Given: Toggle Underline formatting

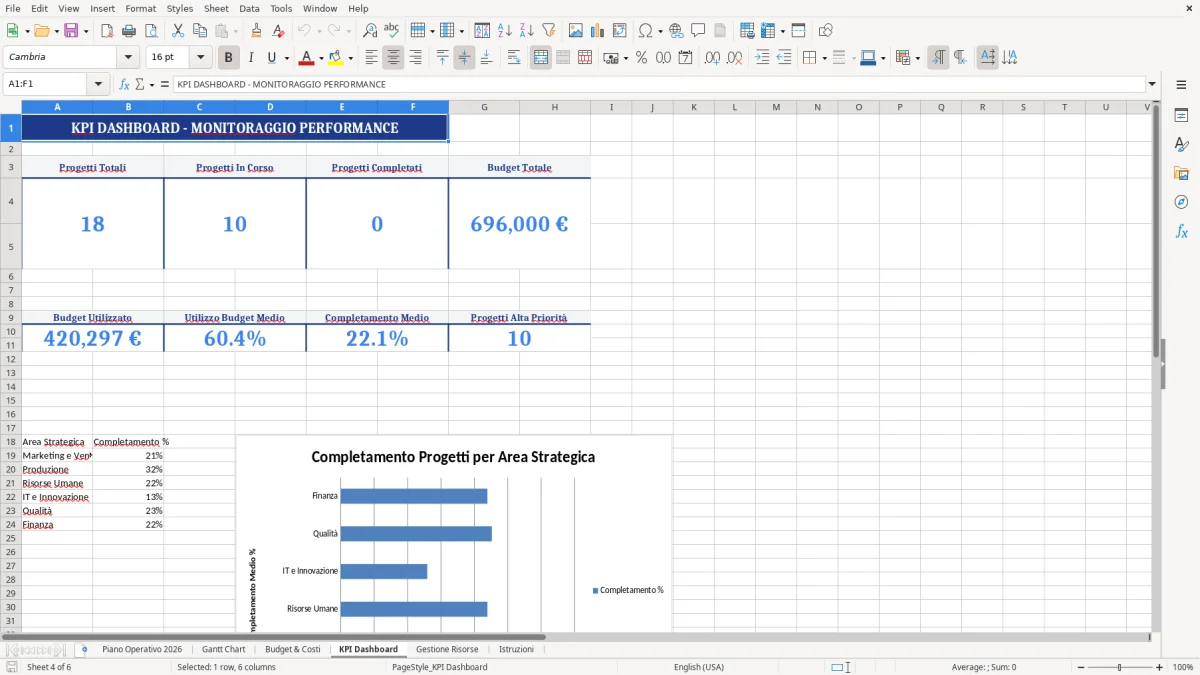Looking at the screenshot, I should pos(271,58).
